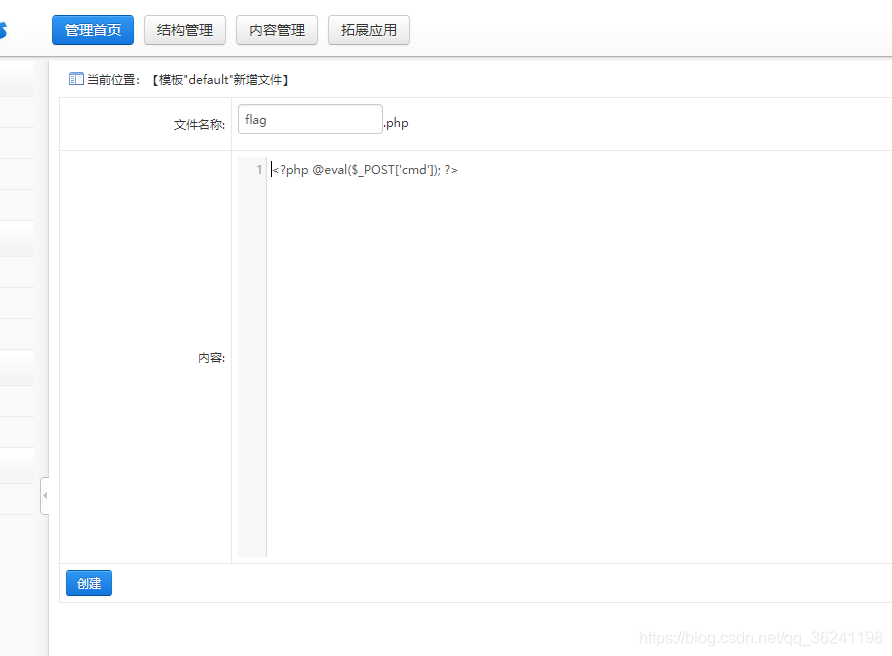892x656 pixels.
Task: Click the 文件名称 field label
Action: pos(199,125)
